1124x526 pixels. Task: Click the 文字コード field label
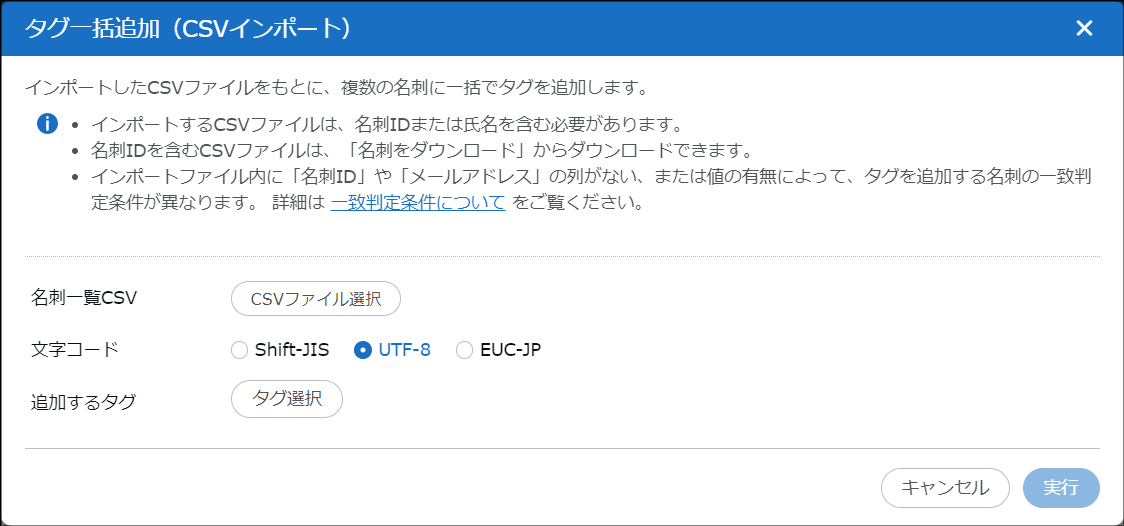coord(75,350)
